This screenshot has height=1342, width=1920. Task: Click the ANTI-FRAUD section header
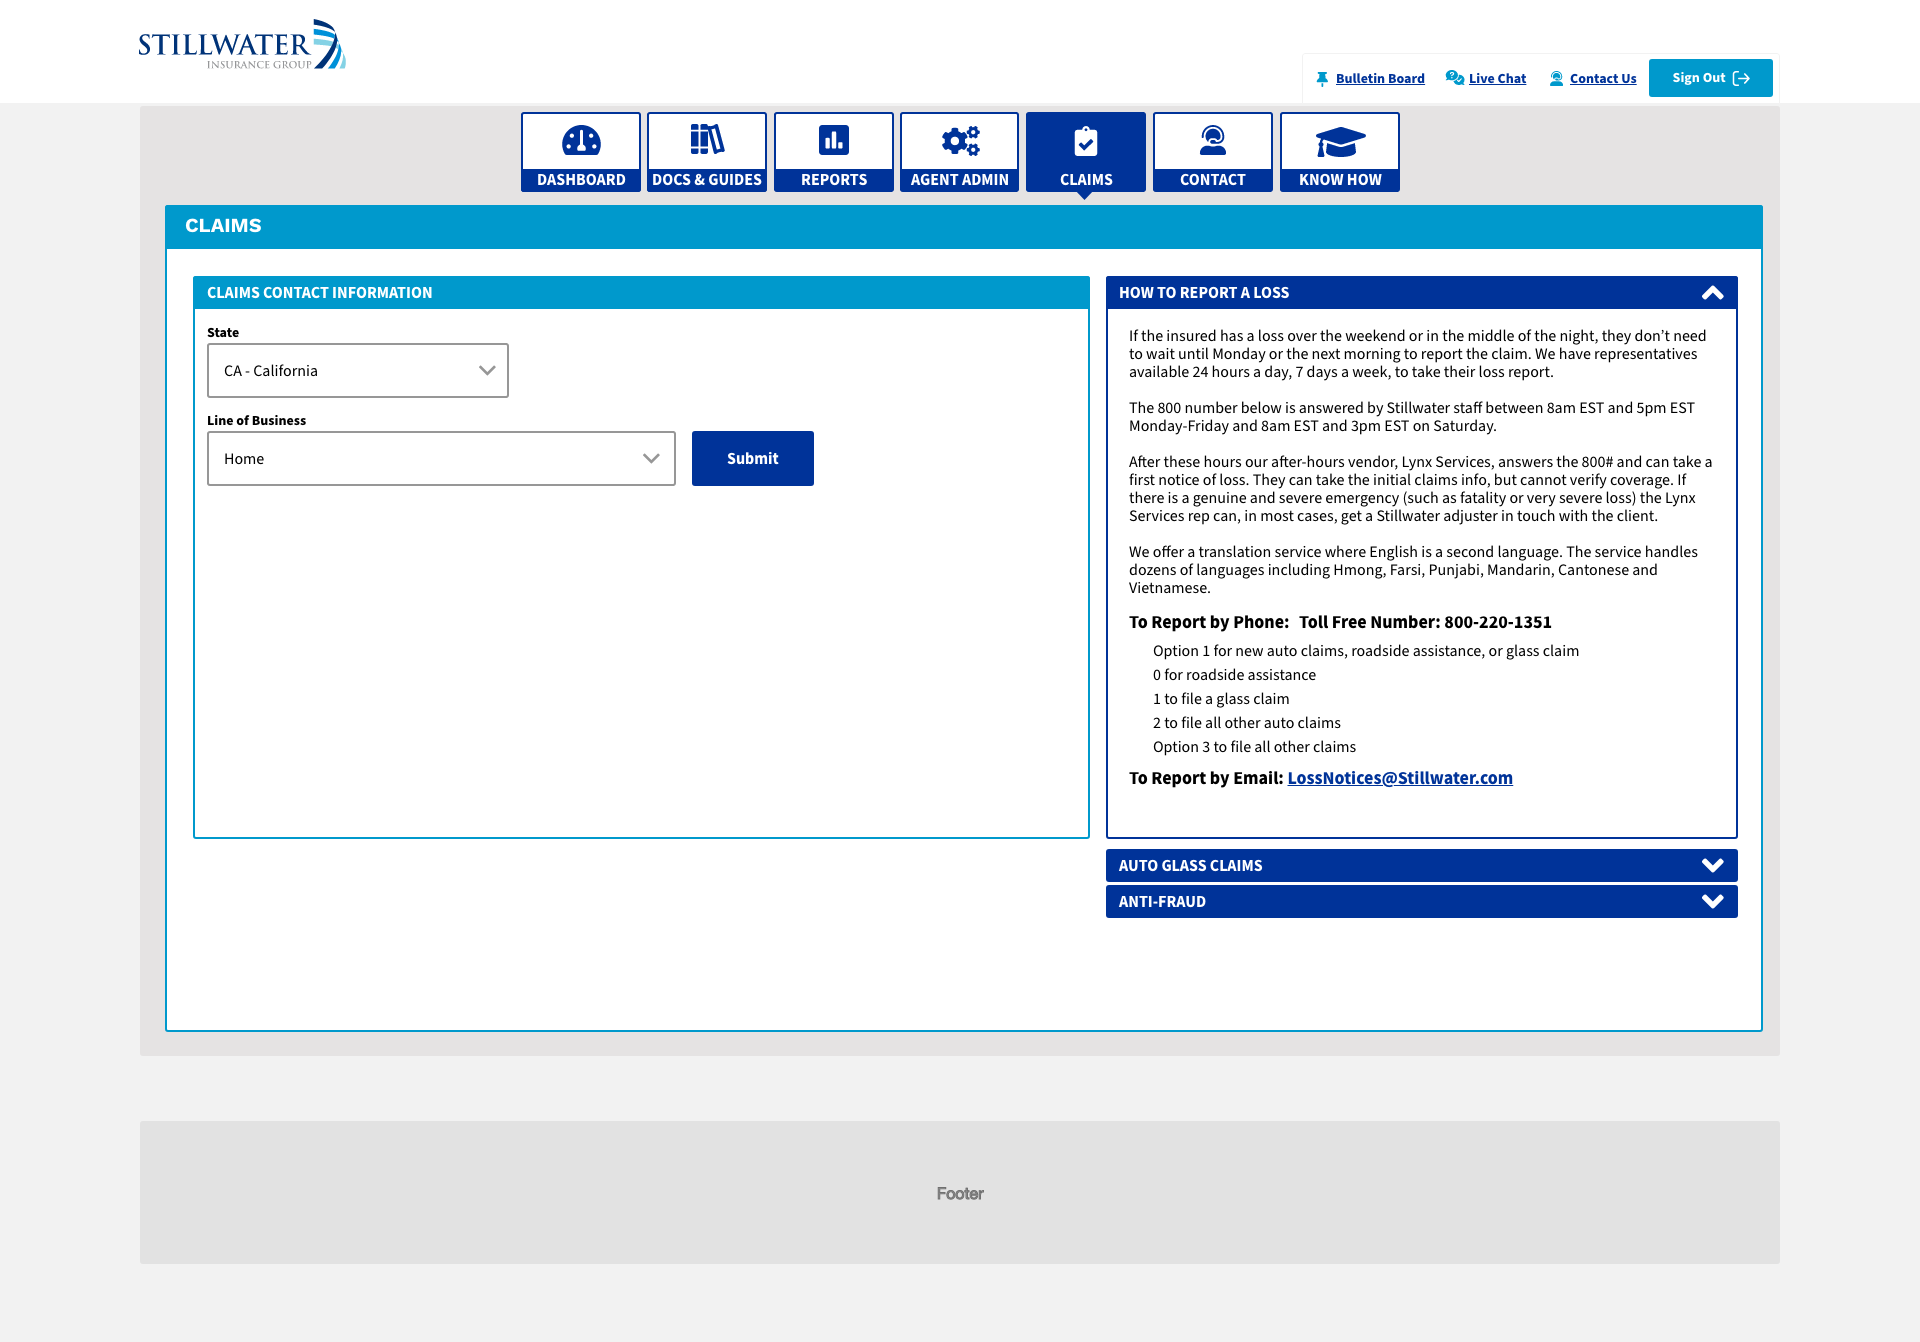[x=1422, y=902]
